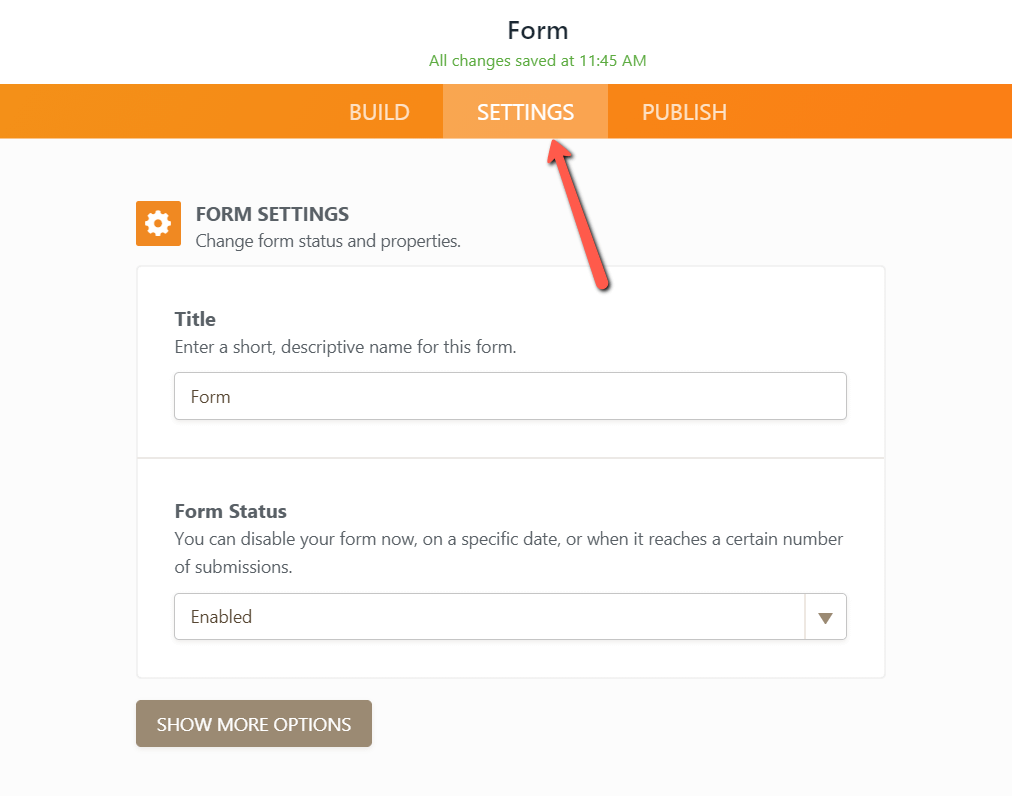
Task: Click the Form Settings gear icon
Action: pyautogui.click(x=158, y=223)
